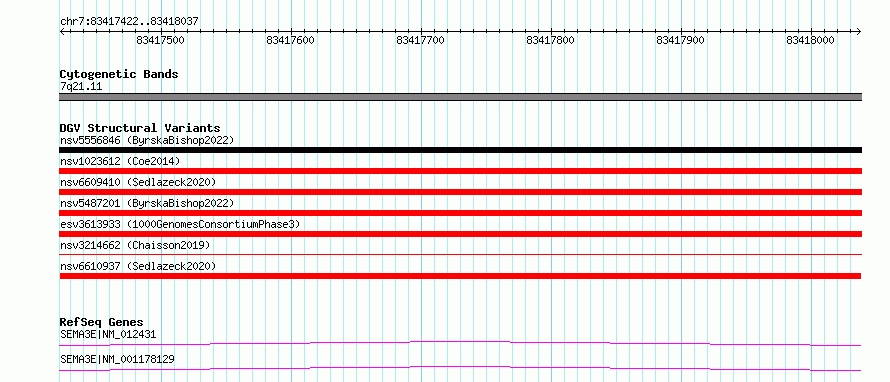Image resolution: width=890 pixels, height=382 pixels.
Task: Select the RefSeq Genes track heading
Action: [102, 322]
